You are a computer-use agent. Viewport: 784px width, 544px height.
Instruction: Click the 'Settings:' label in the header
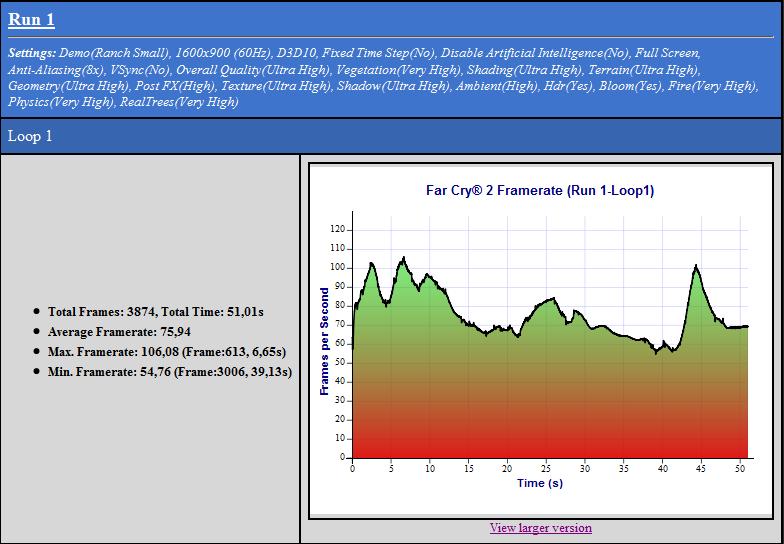point(32,53)
